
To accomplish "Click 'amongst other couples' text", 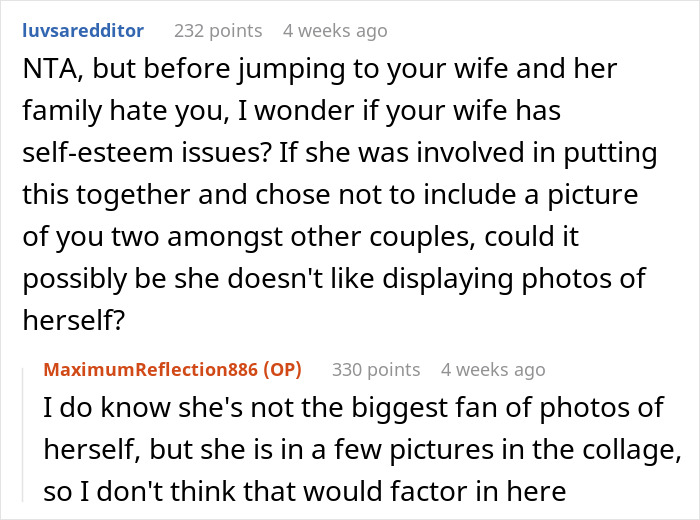I will 321,237.
